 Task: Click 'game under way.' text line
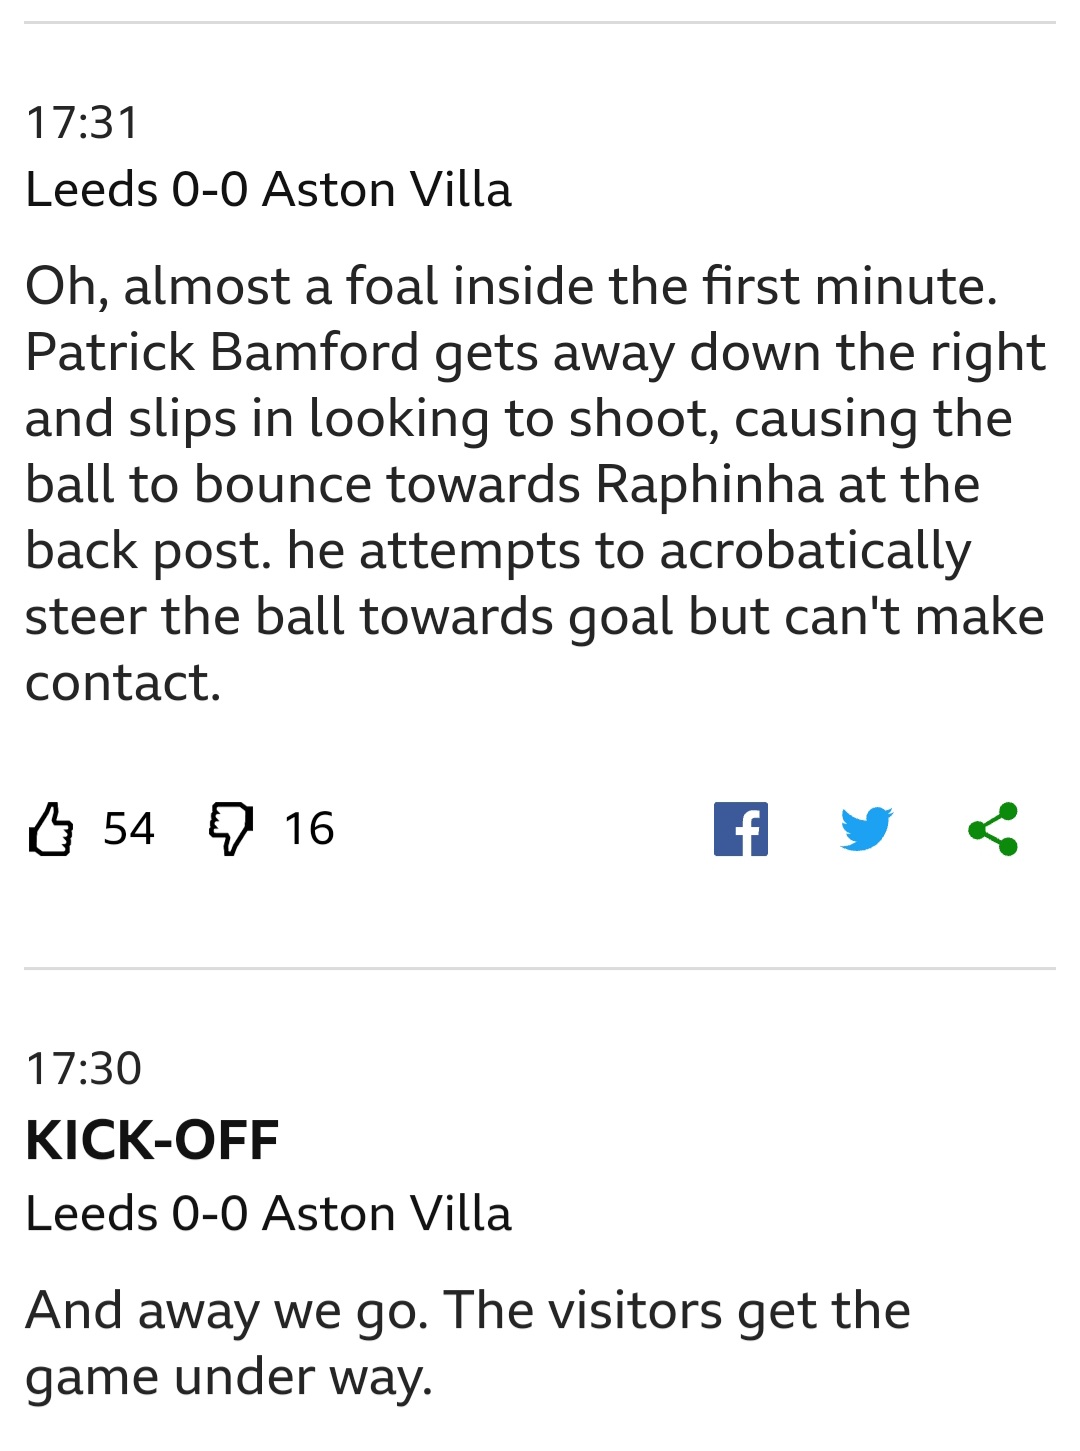pyautogui.click(x=229, y=1377)
